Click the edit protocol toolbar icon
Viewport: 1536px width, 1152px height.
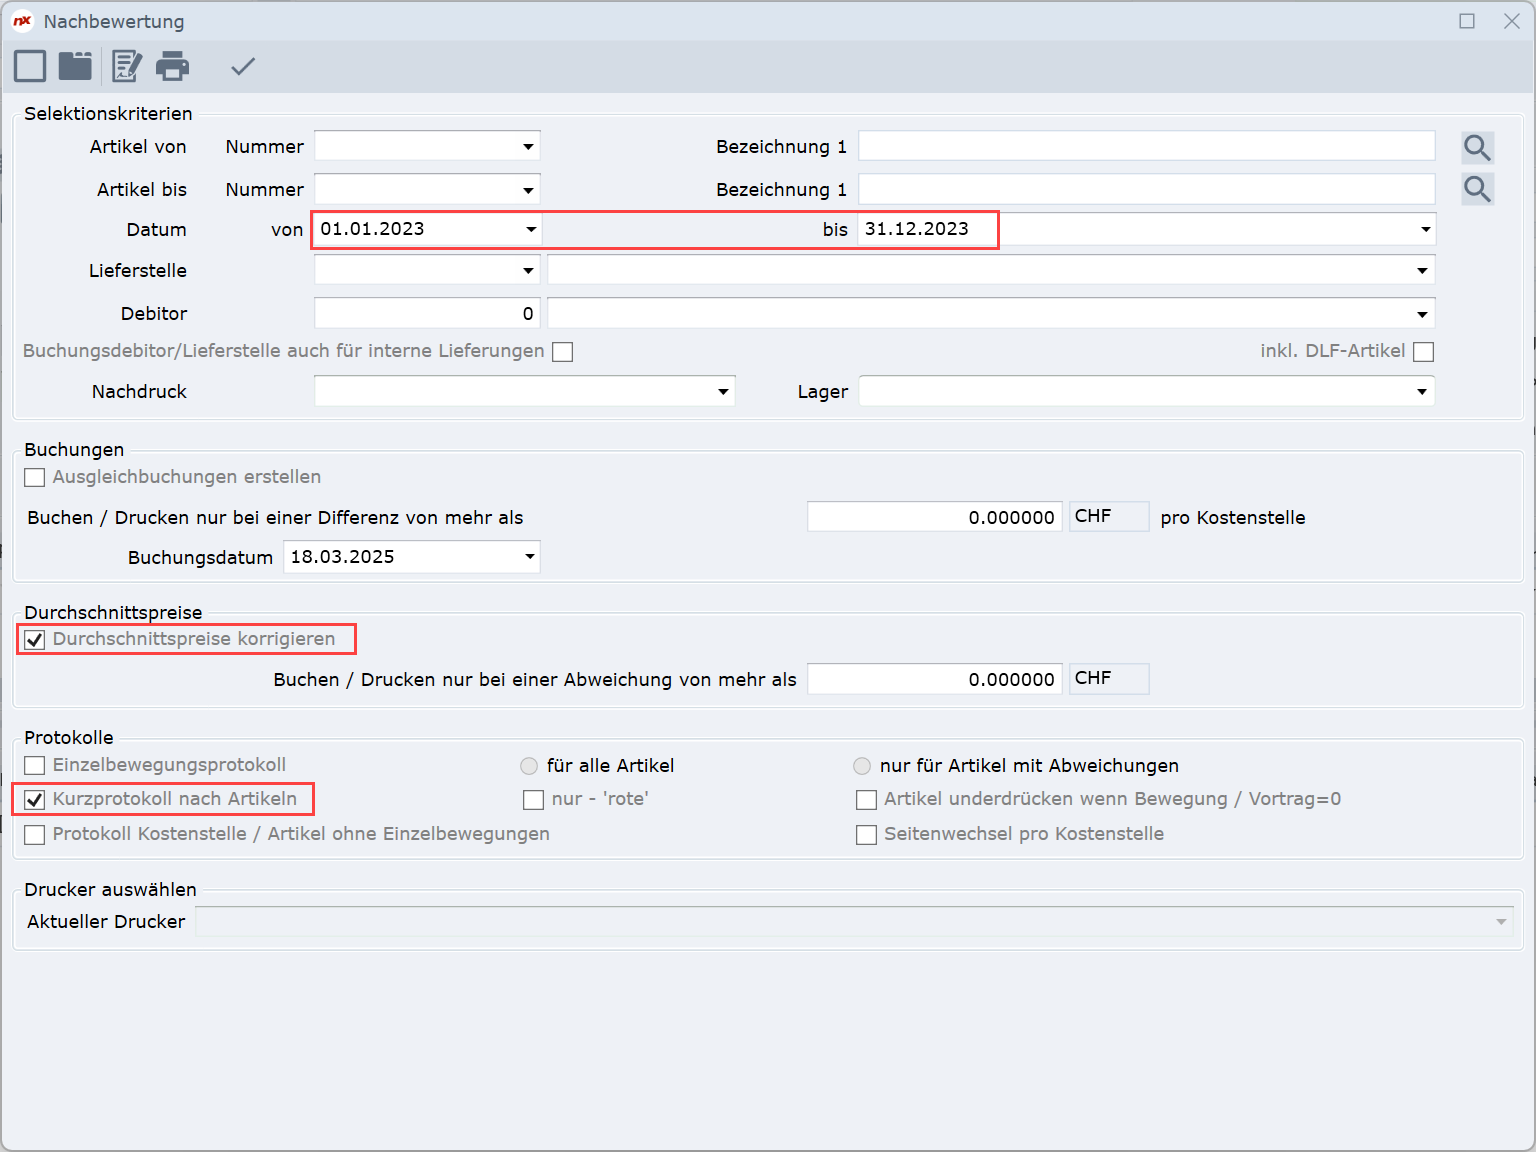(126, 66)
